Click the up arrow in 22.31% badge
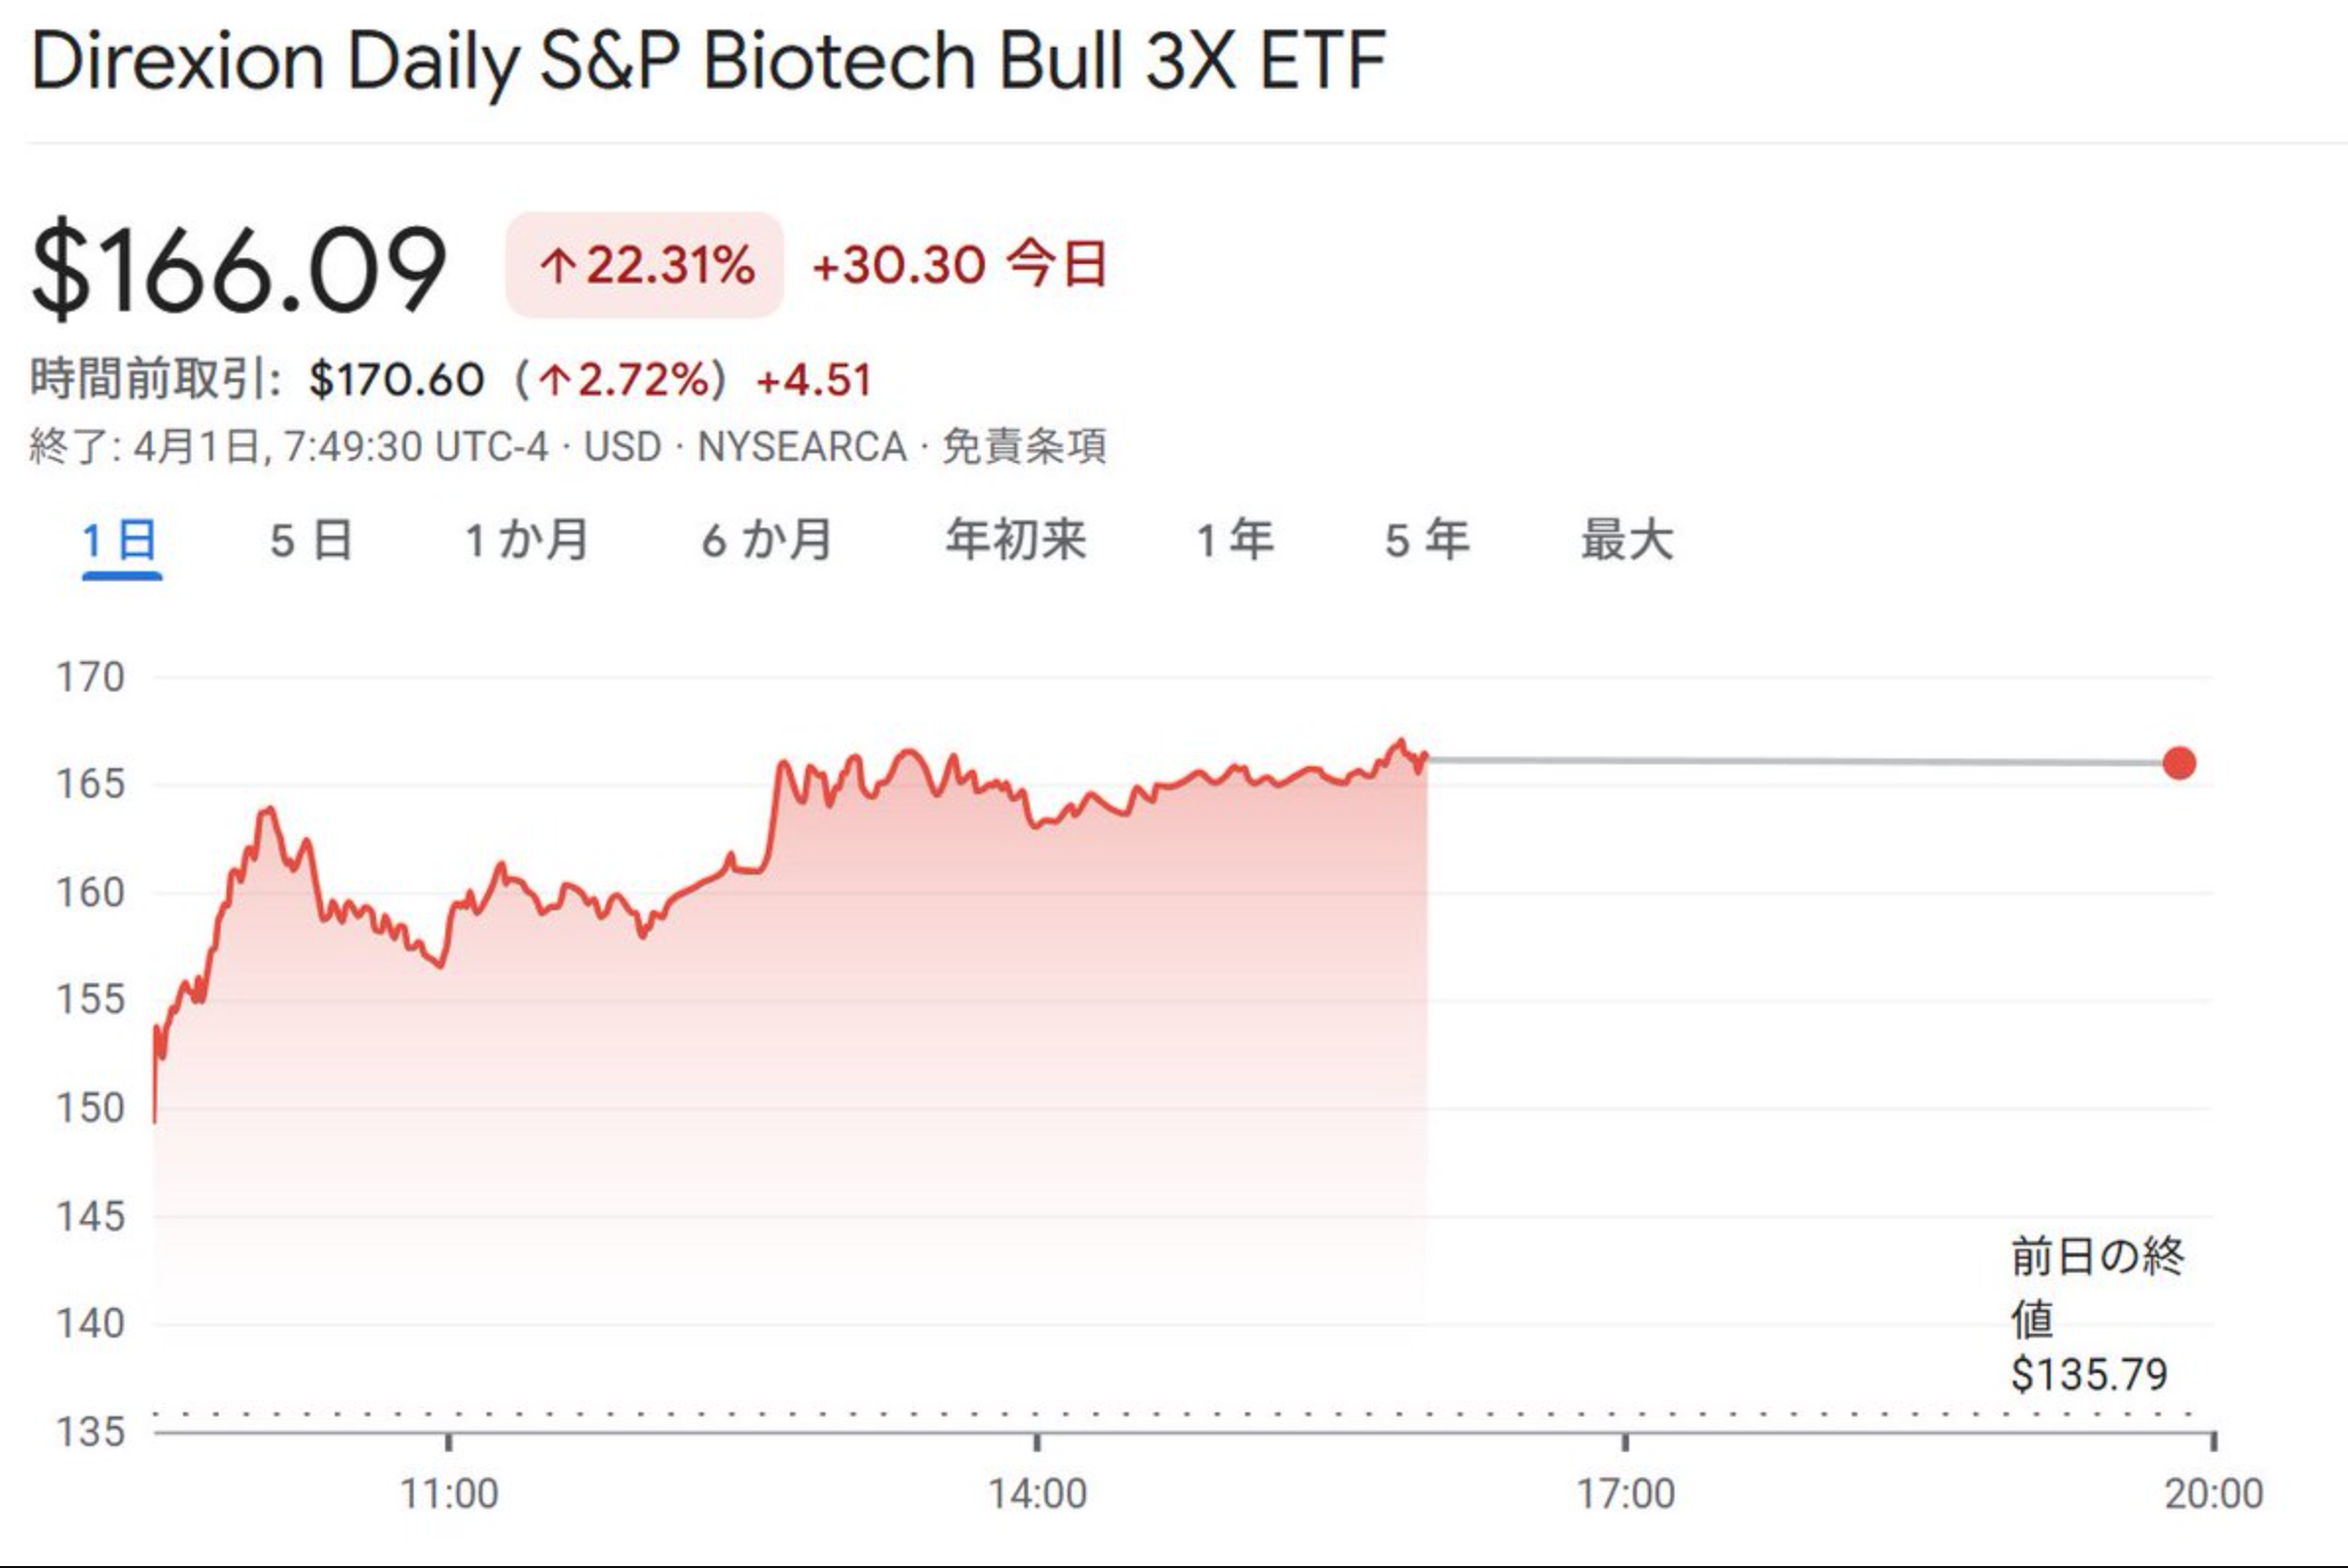2348x1568 pixels. click(557, 266)
